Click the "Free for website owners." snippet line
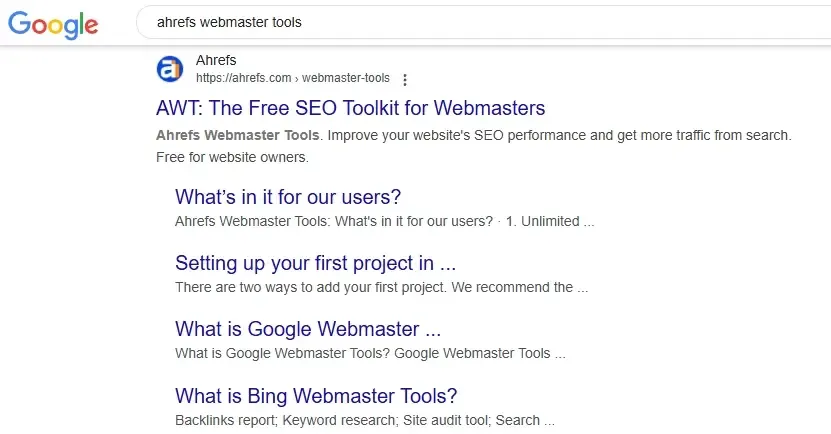831x434 pixels. click(x=232, y=157)
